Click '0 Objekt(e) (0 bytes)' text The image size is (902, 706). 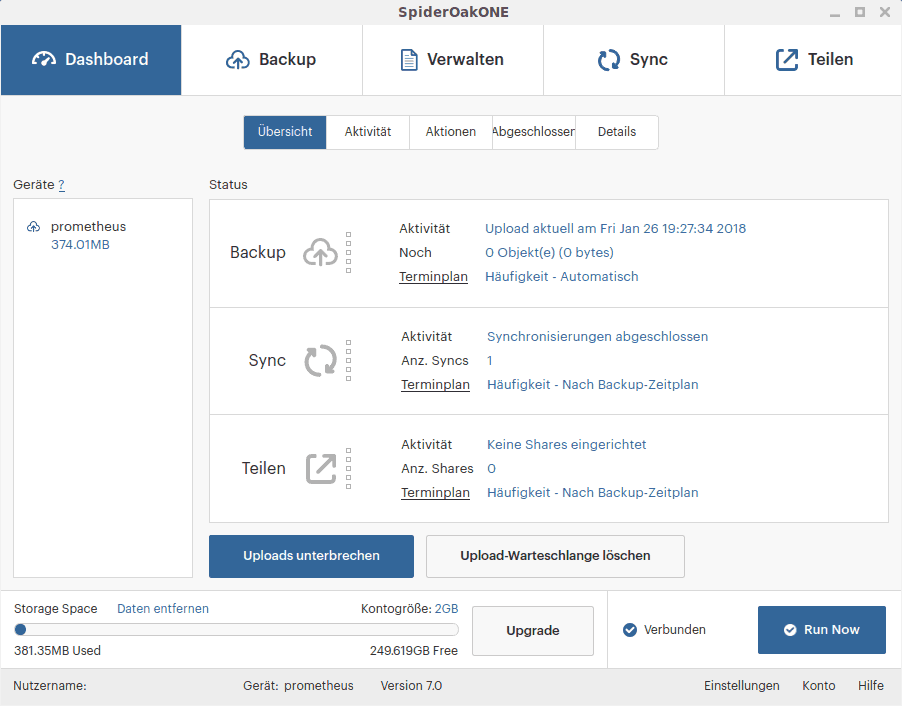[549, 253]
